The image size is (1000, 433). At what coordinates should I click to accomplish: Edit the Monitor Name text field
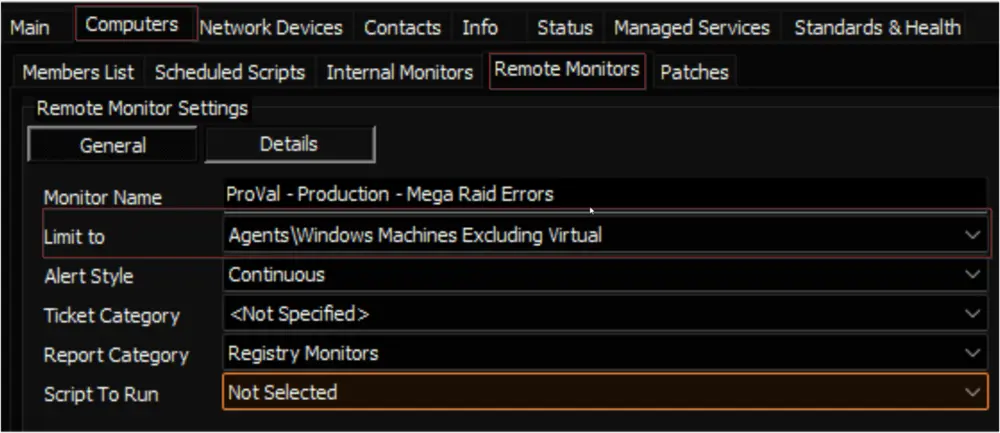coord(604,194)
